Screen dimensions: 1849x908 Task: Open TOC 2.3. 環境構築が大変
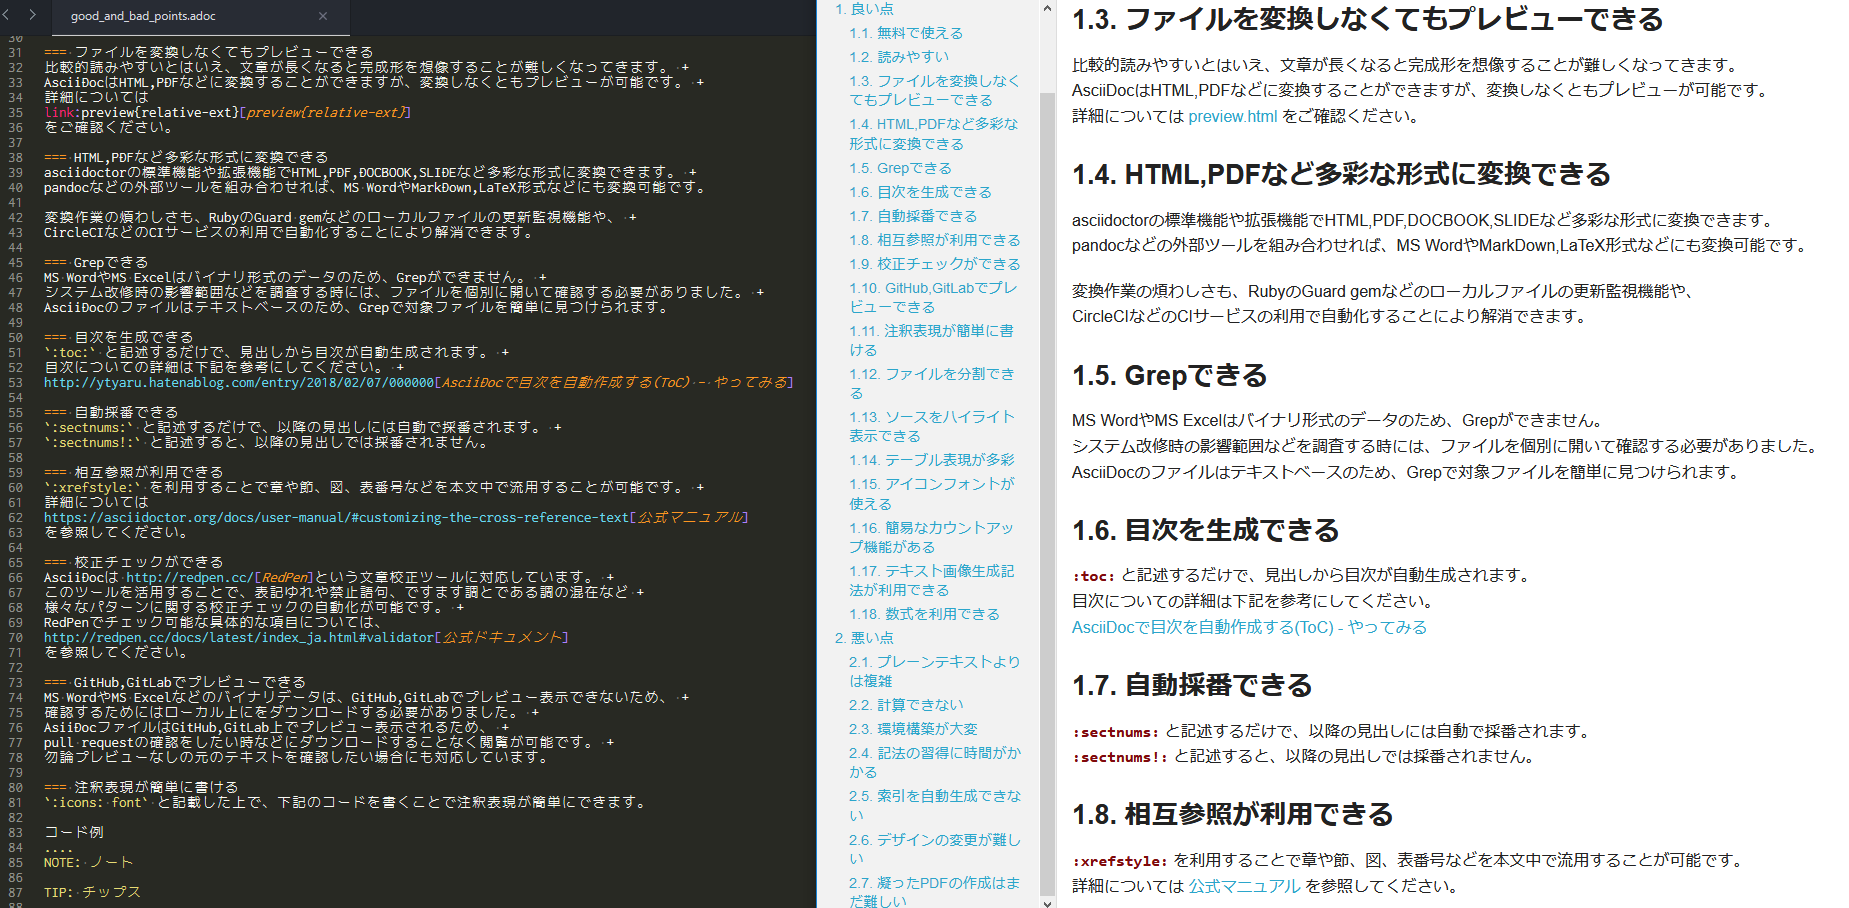pyautogui.click(x=913, y=729)
